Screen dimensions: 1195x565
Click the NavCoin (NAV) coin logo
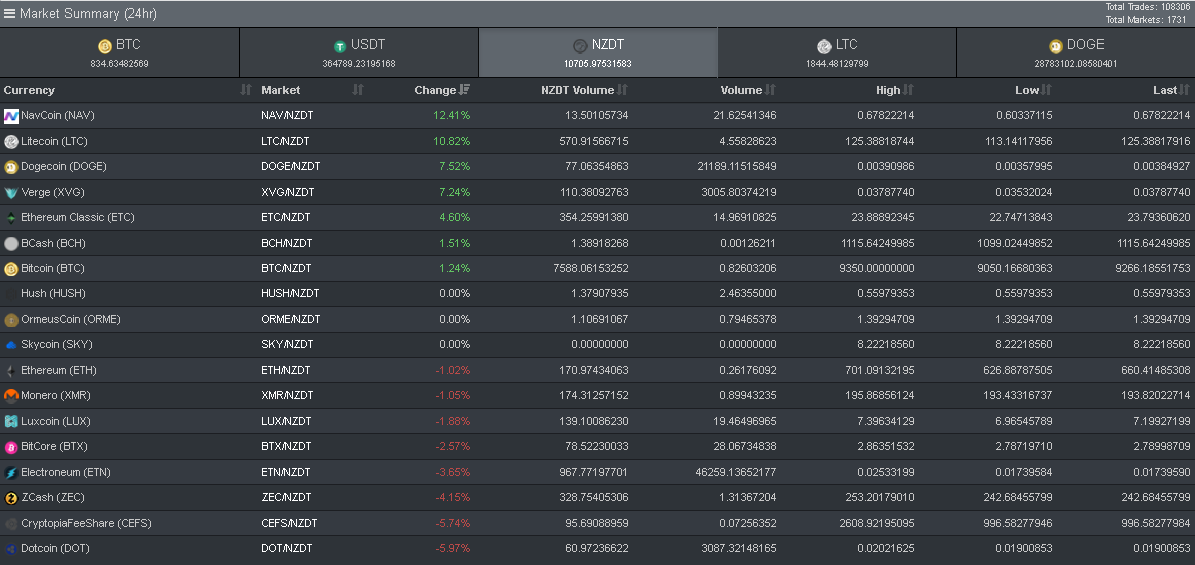(x=11, y=116)
